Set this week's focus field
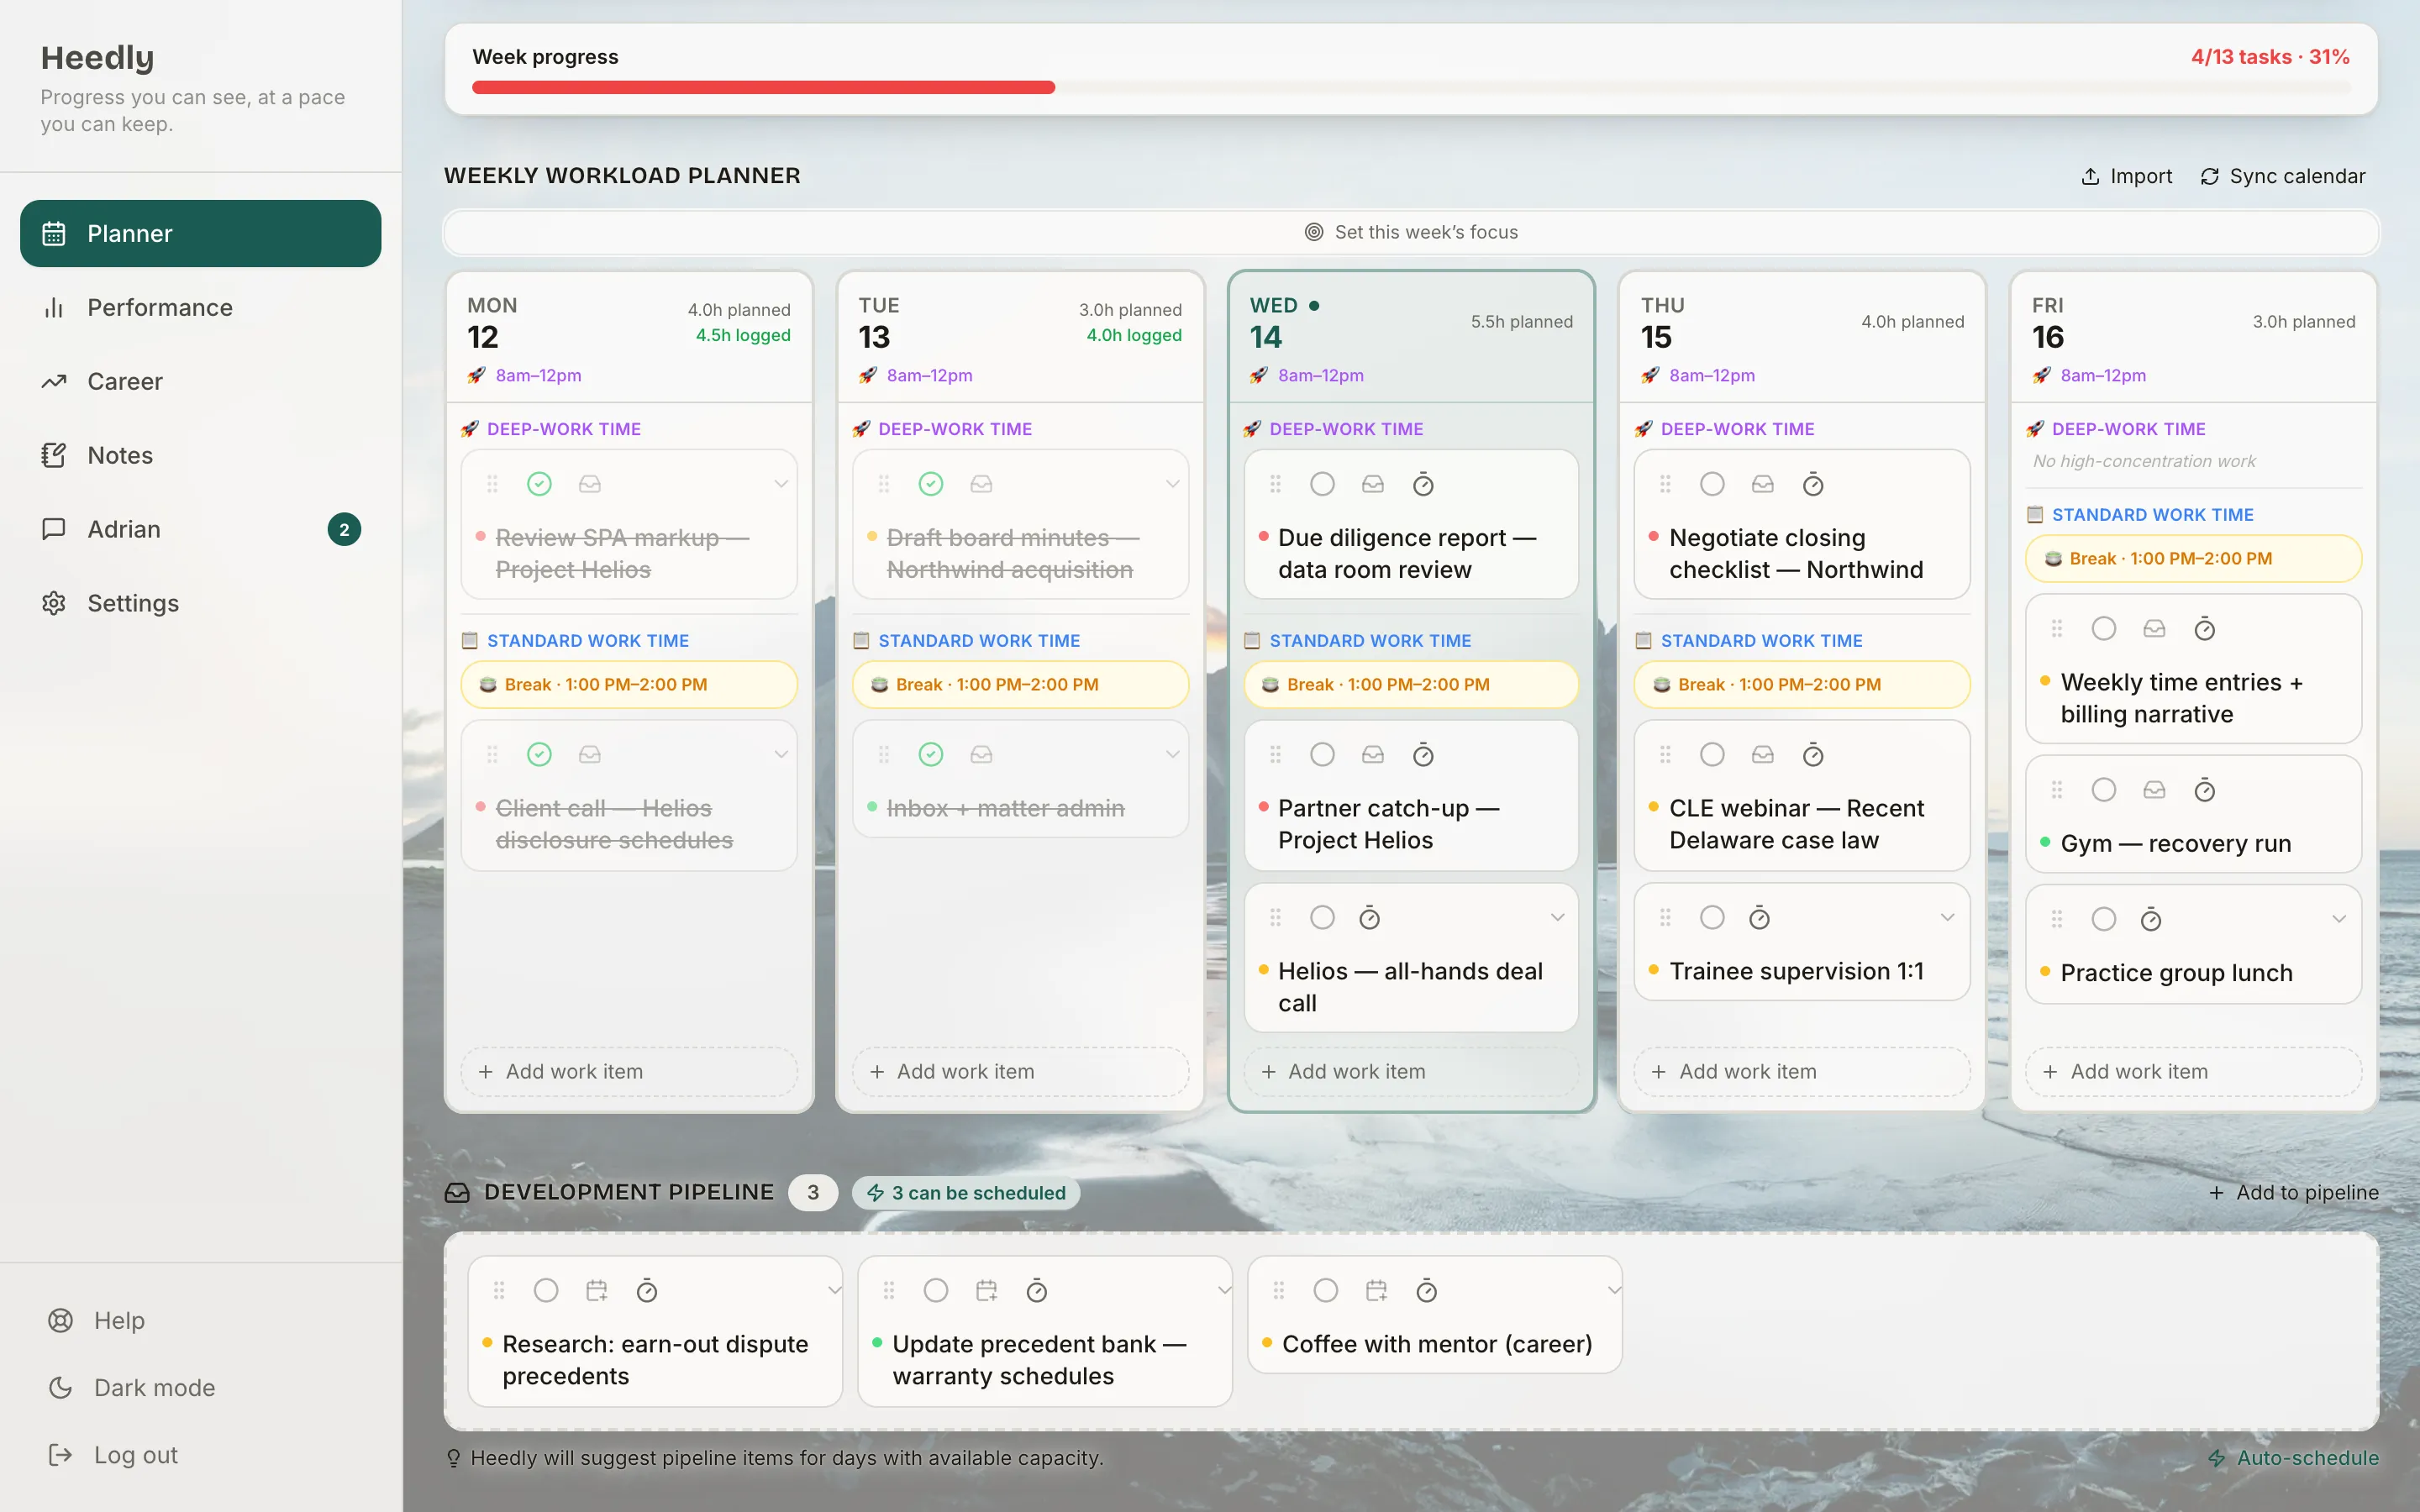 [x=1411, y=233]
